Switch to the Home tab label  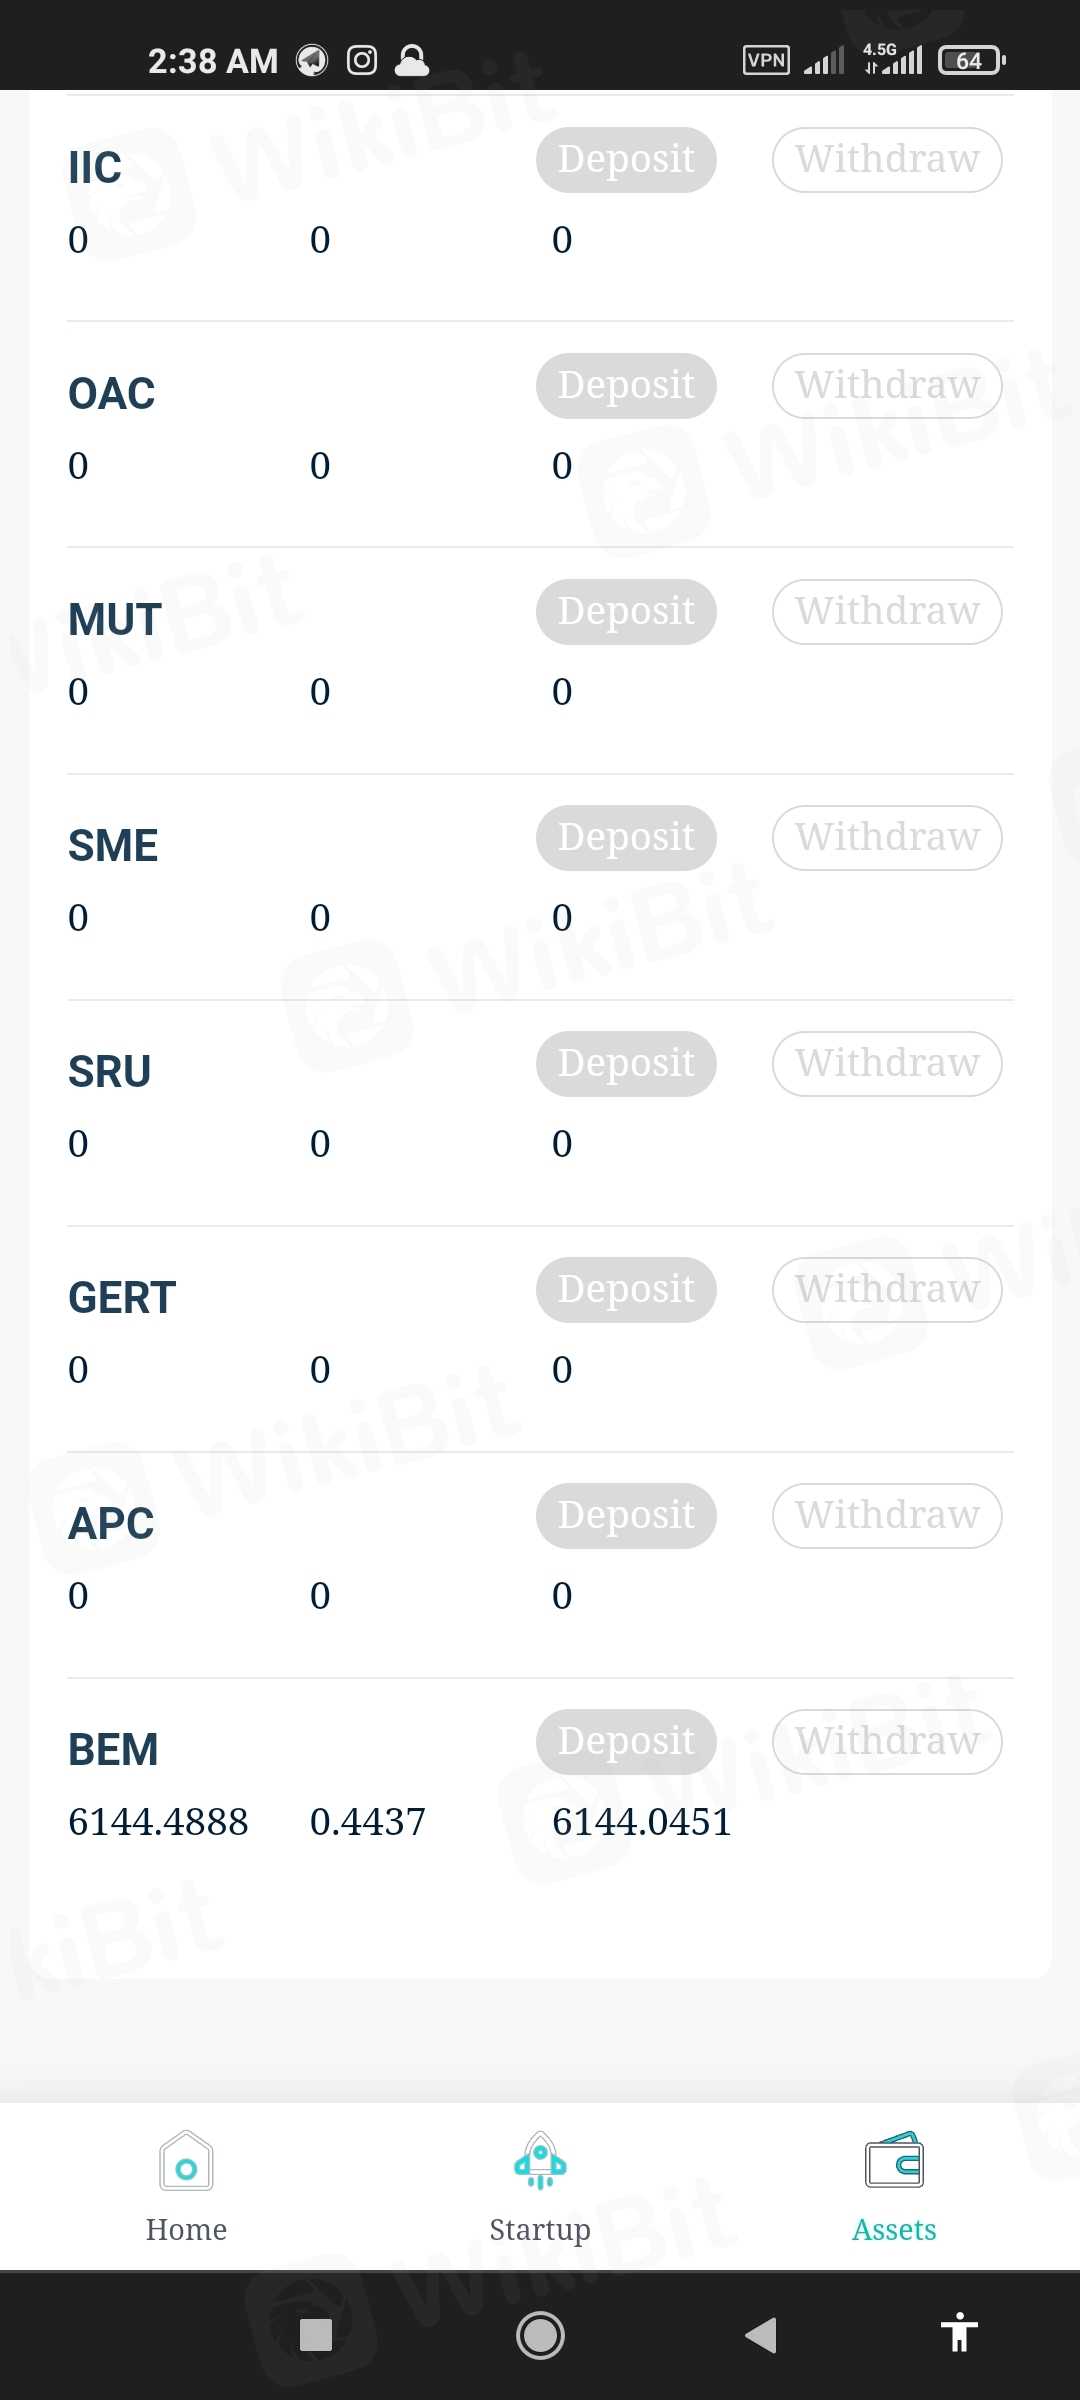pos(186,2230)
